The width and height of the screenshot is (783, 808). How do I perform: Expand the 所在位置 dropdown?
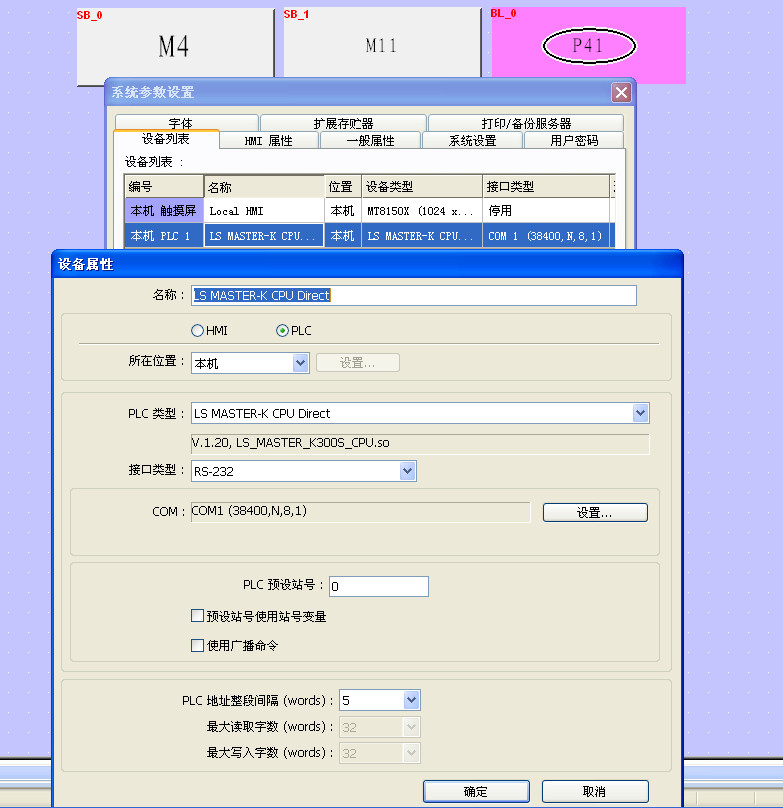point(300,364)
